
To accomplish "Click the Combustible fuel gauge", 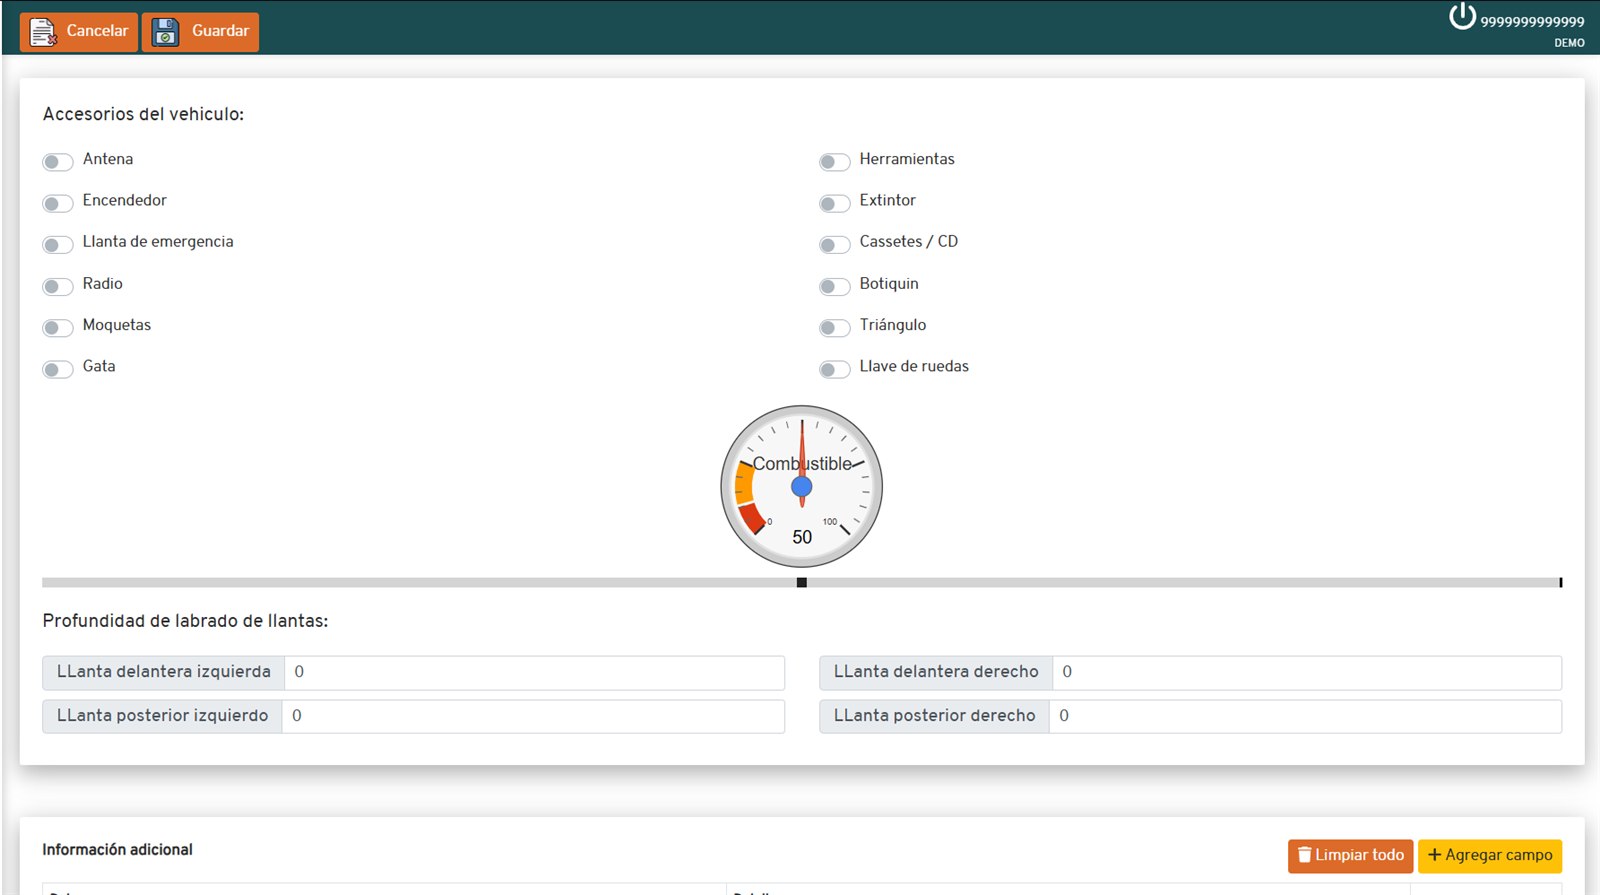I will (x=802, y=486).
